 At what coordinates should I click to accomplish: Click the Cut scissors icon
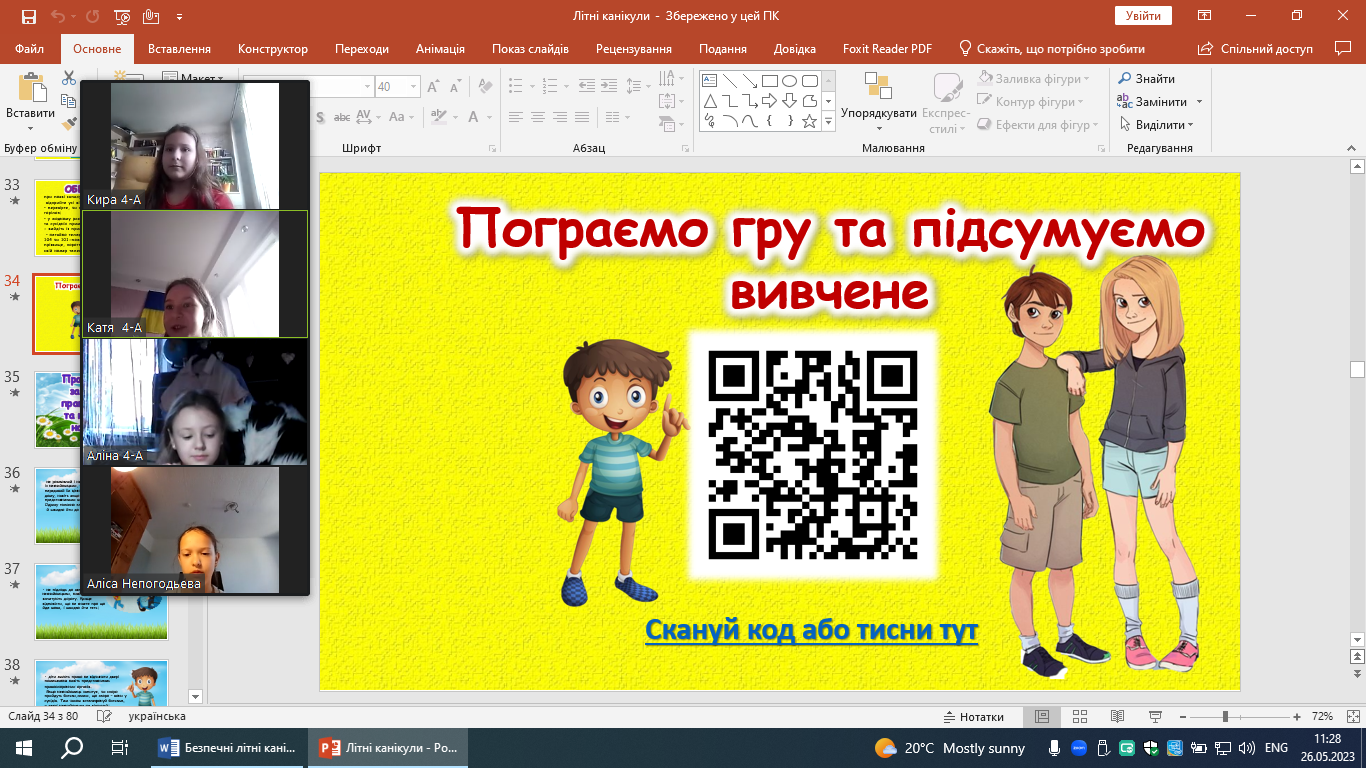pos(68,78)
